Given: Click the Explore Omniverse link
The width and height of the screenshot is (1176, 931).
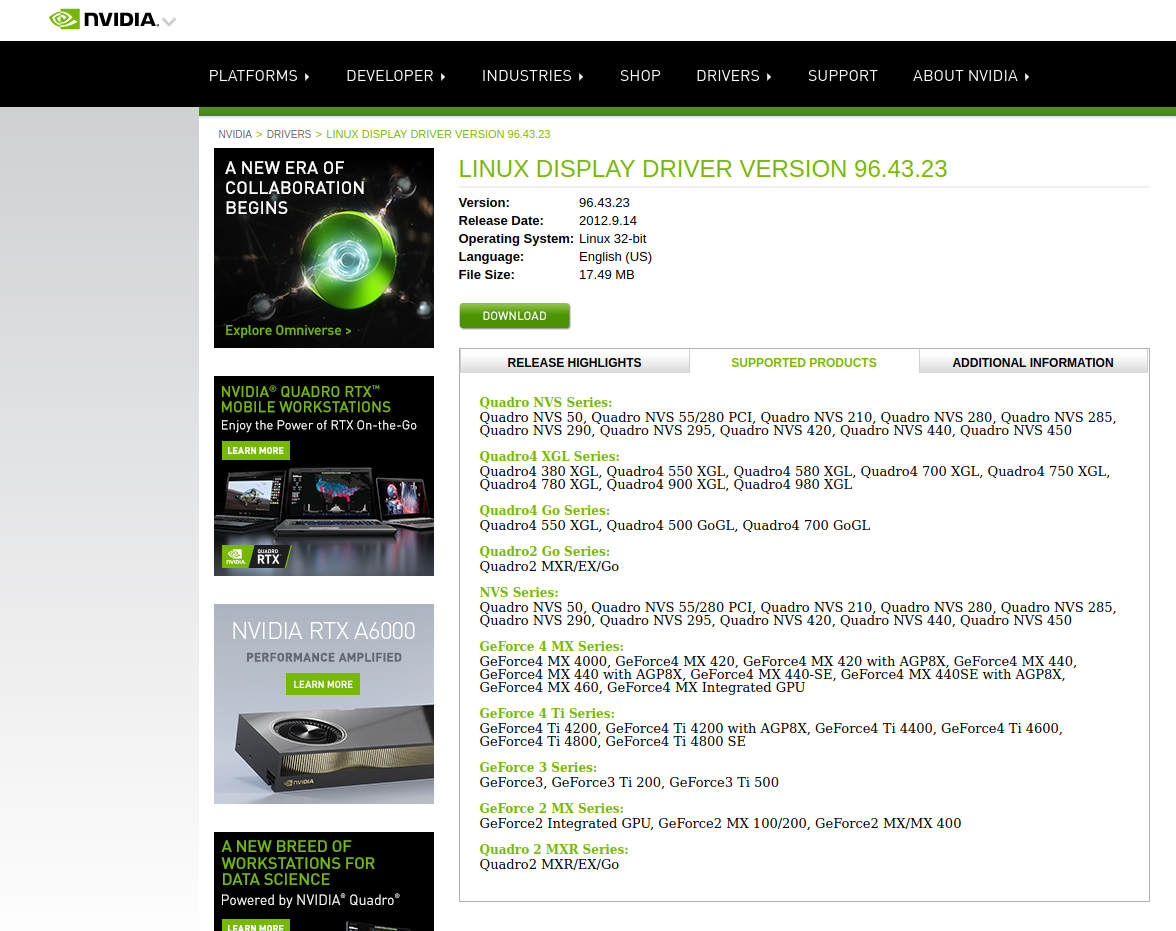Looking at the screenshot, I should pos(288,330).
